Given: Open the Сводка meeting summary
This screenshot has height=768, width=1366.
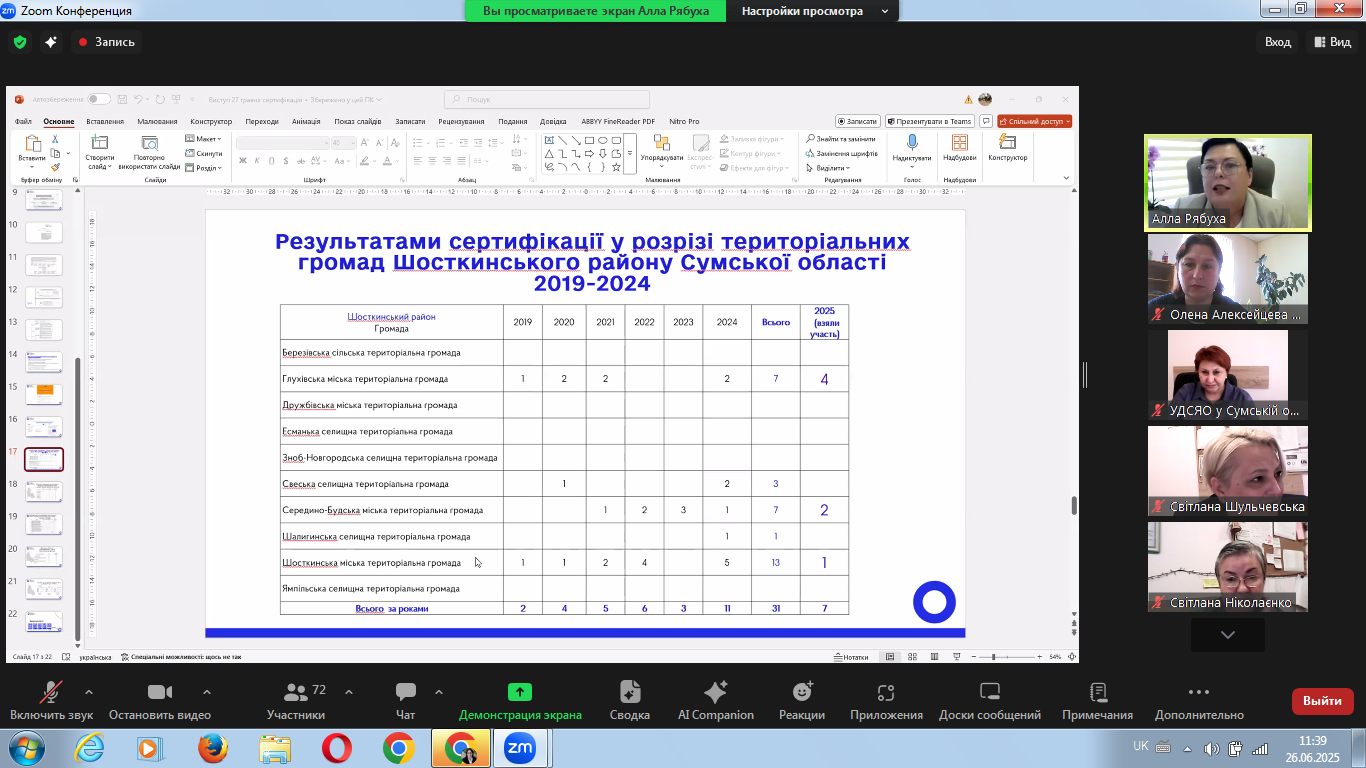Looking at the screenshot, I should pyautogui.click(x=629, y=701).
